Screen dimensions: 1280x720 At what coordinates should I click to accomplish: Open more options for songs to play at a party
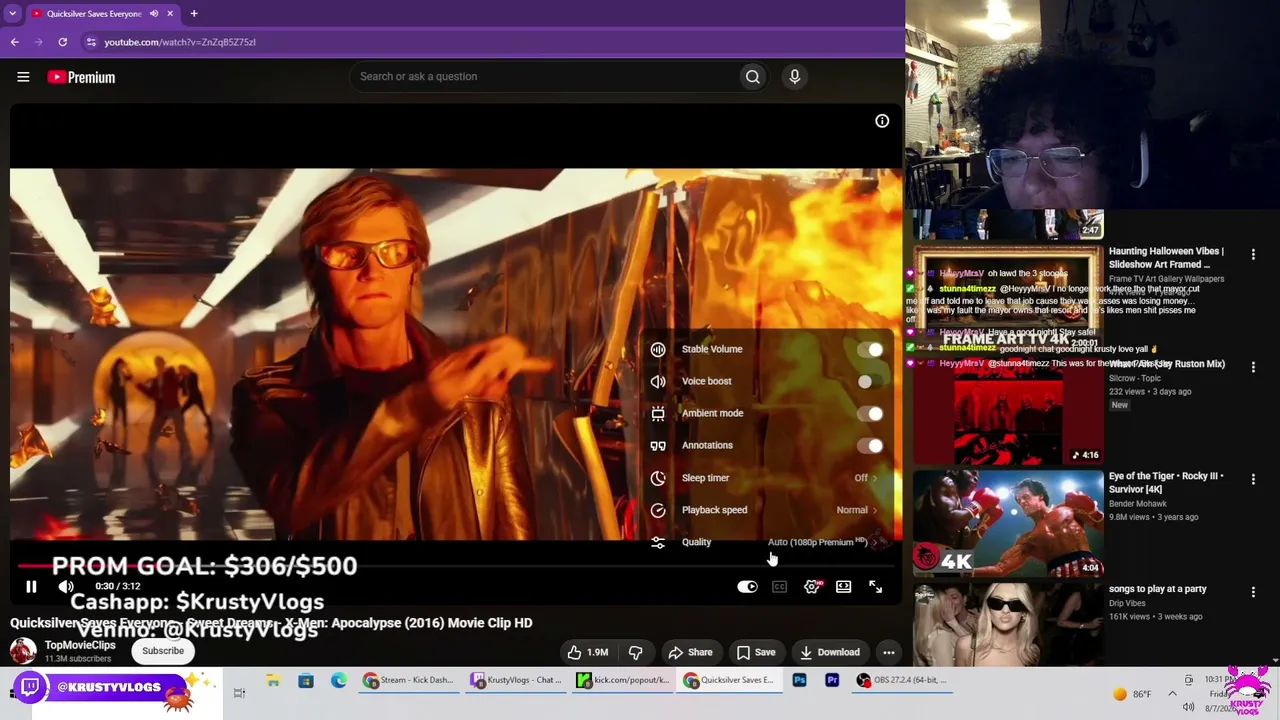tap(1253, 592)
